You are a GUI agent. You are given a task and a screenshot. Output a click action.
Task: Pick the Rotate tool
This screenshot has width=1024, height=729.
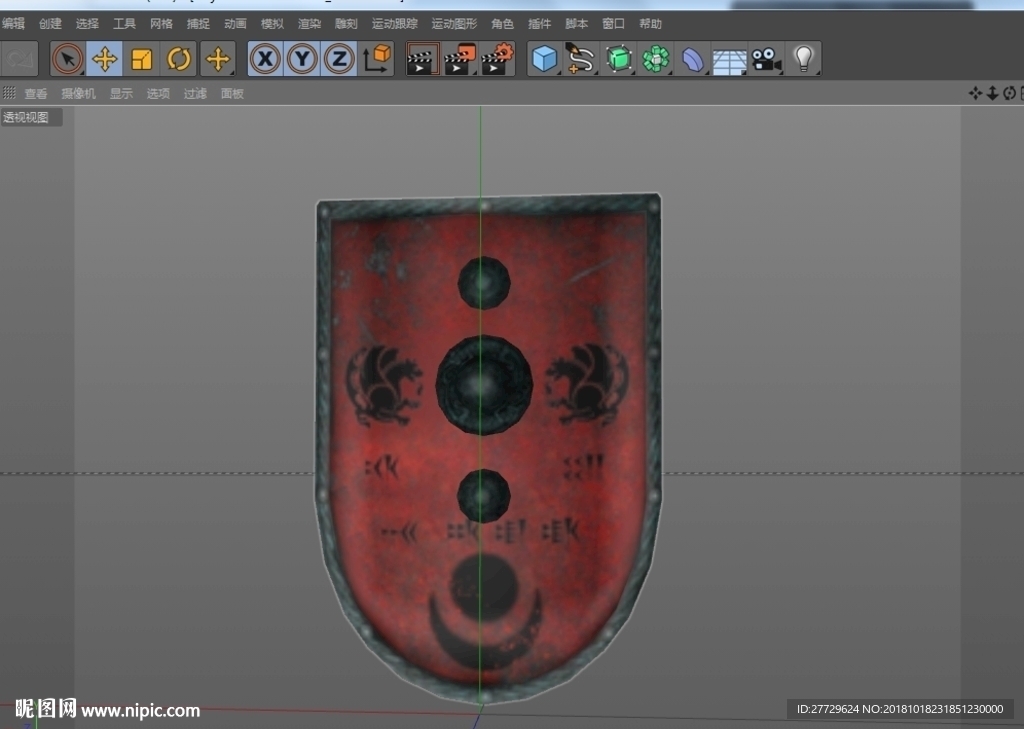coord(178,59)
